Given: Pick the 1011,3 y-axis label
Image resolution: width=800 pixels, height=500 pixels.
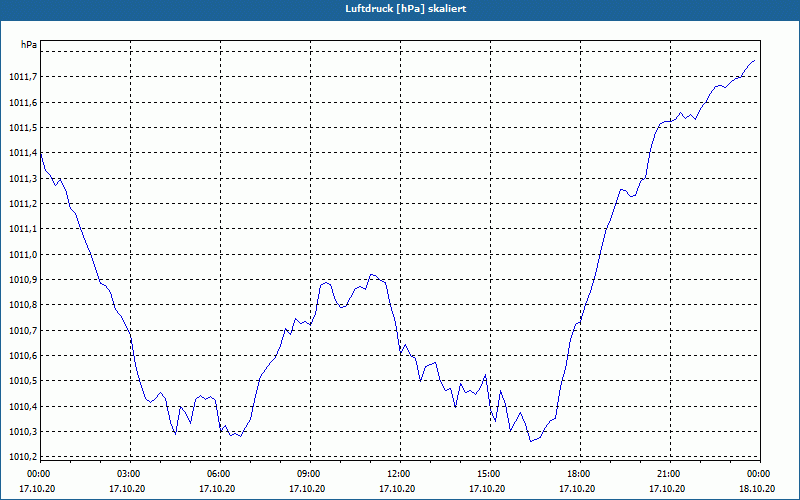Looking at the screenshot, I should coord(23,179).
